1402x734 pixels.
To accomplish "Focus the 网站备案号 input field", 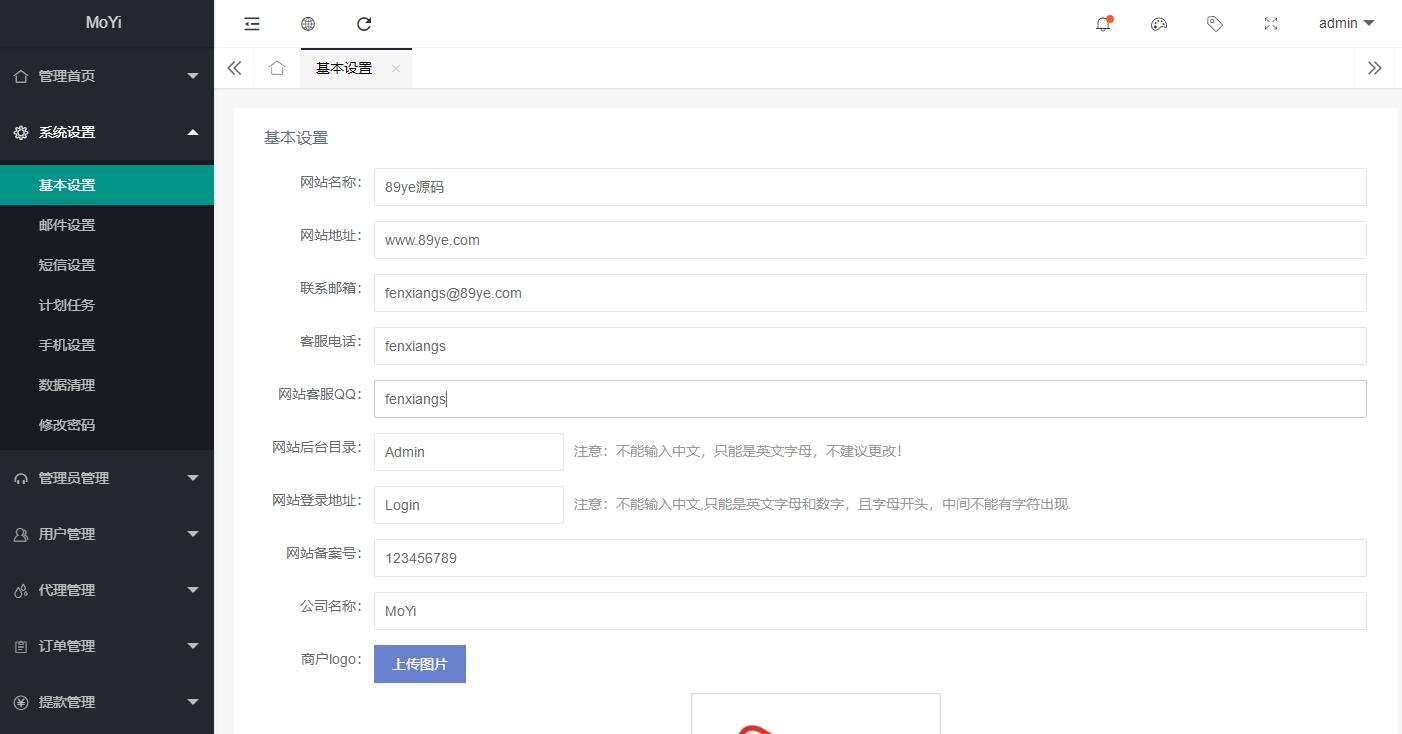I will tap(870, 558).
